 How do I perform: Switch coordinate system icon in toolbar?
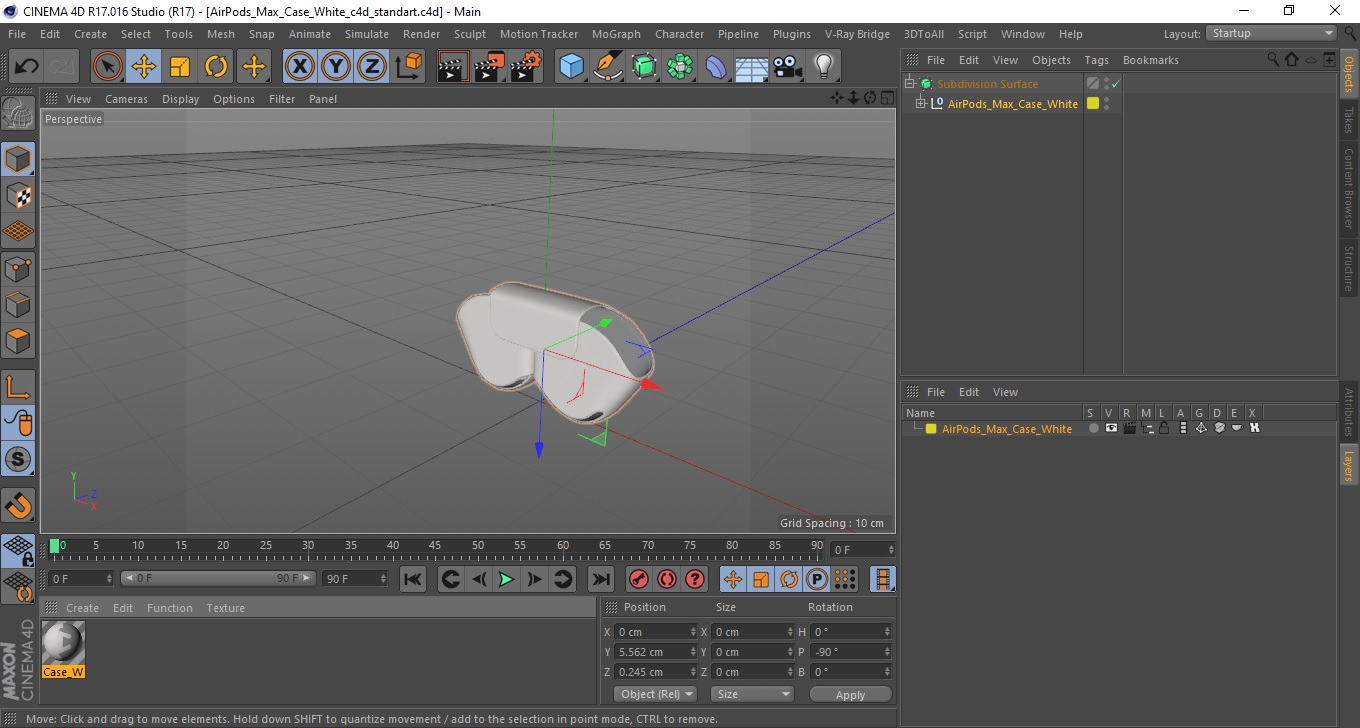(409, 67)
